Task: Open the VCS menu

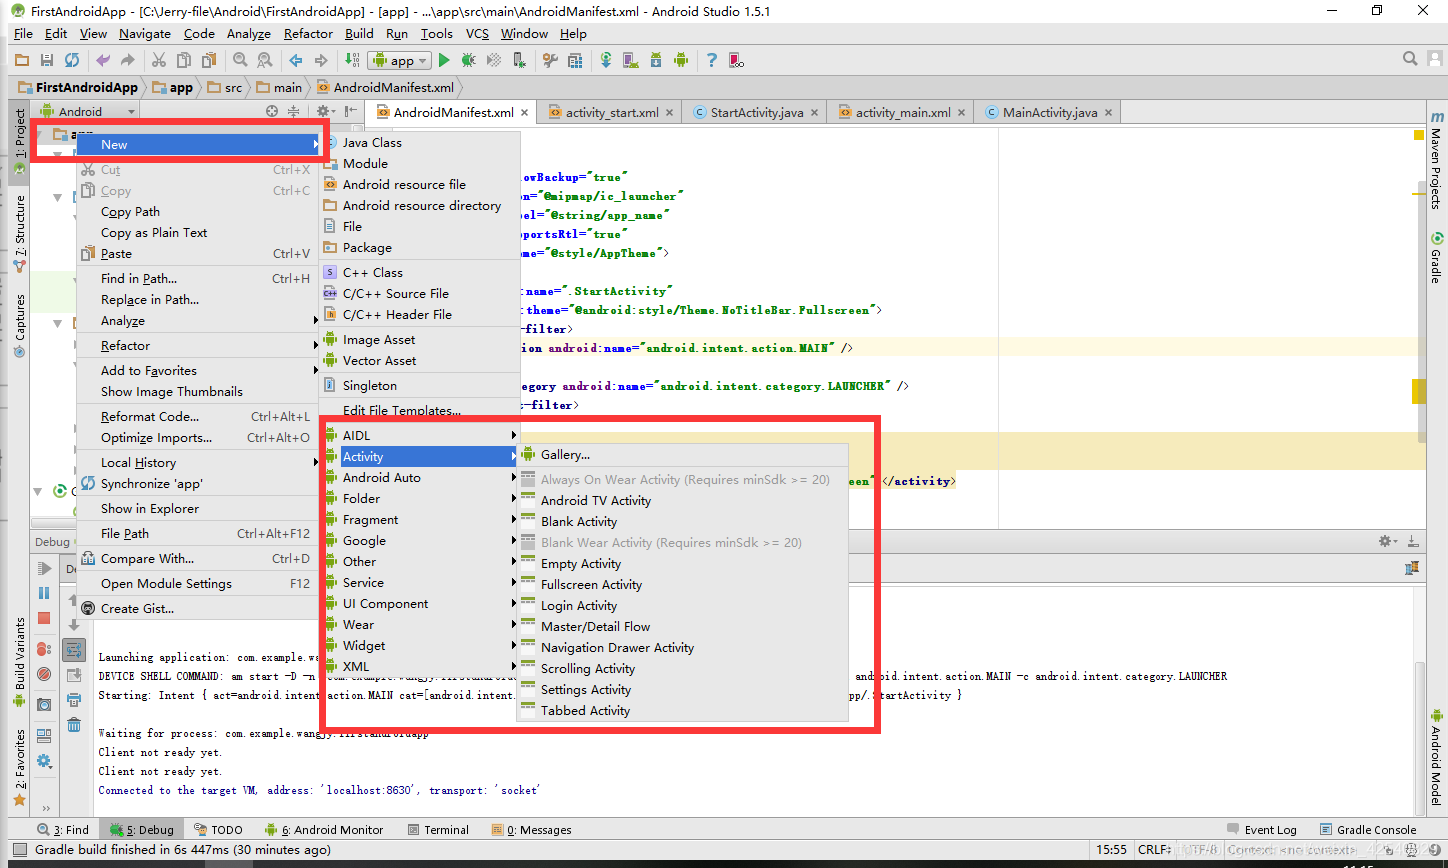Action: coord(477,33)
